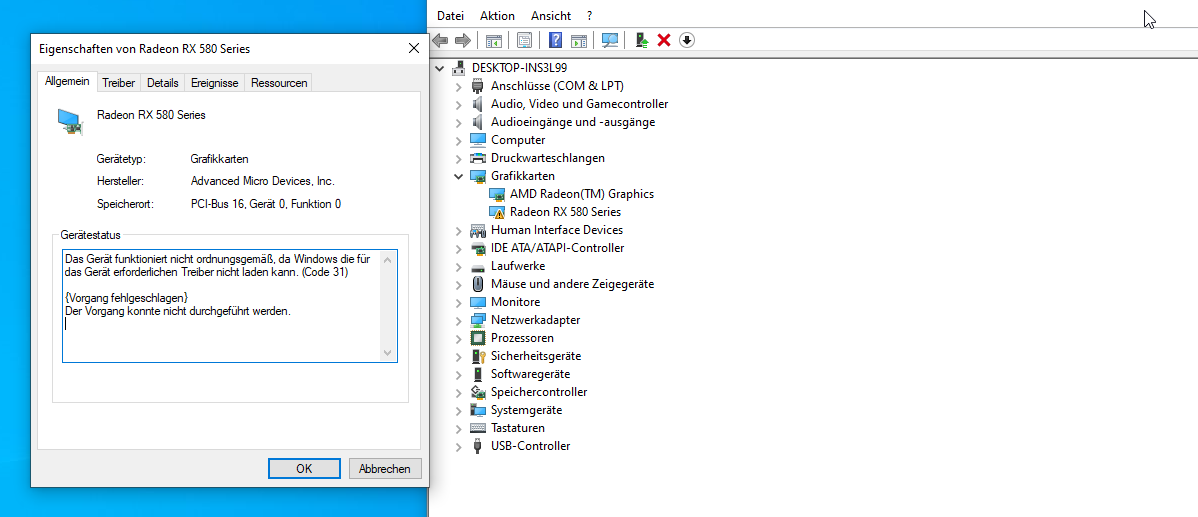The image size is (1198, 517).
Task: Open the Properties toolbar icon
Action: [x=524, y=40]
